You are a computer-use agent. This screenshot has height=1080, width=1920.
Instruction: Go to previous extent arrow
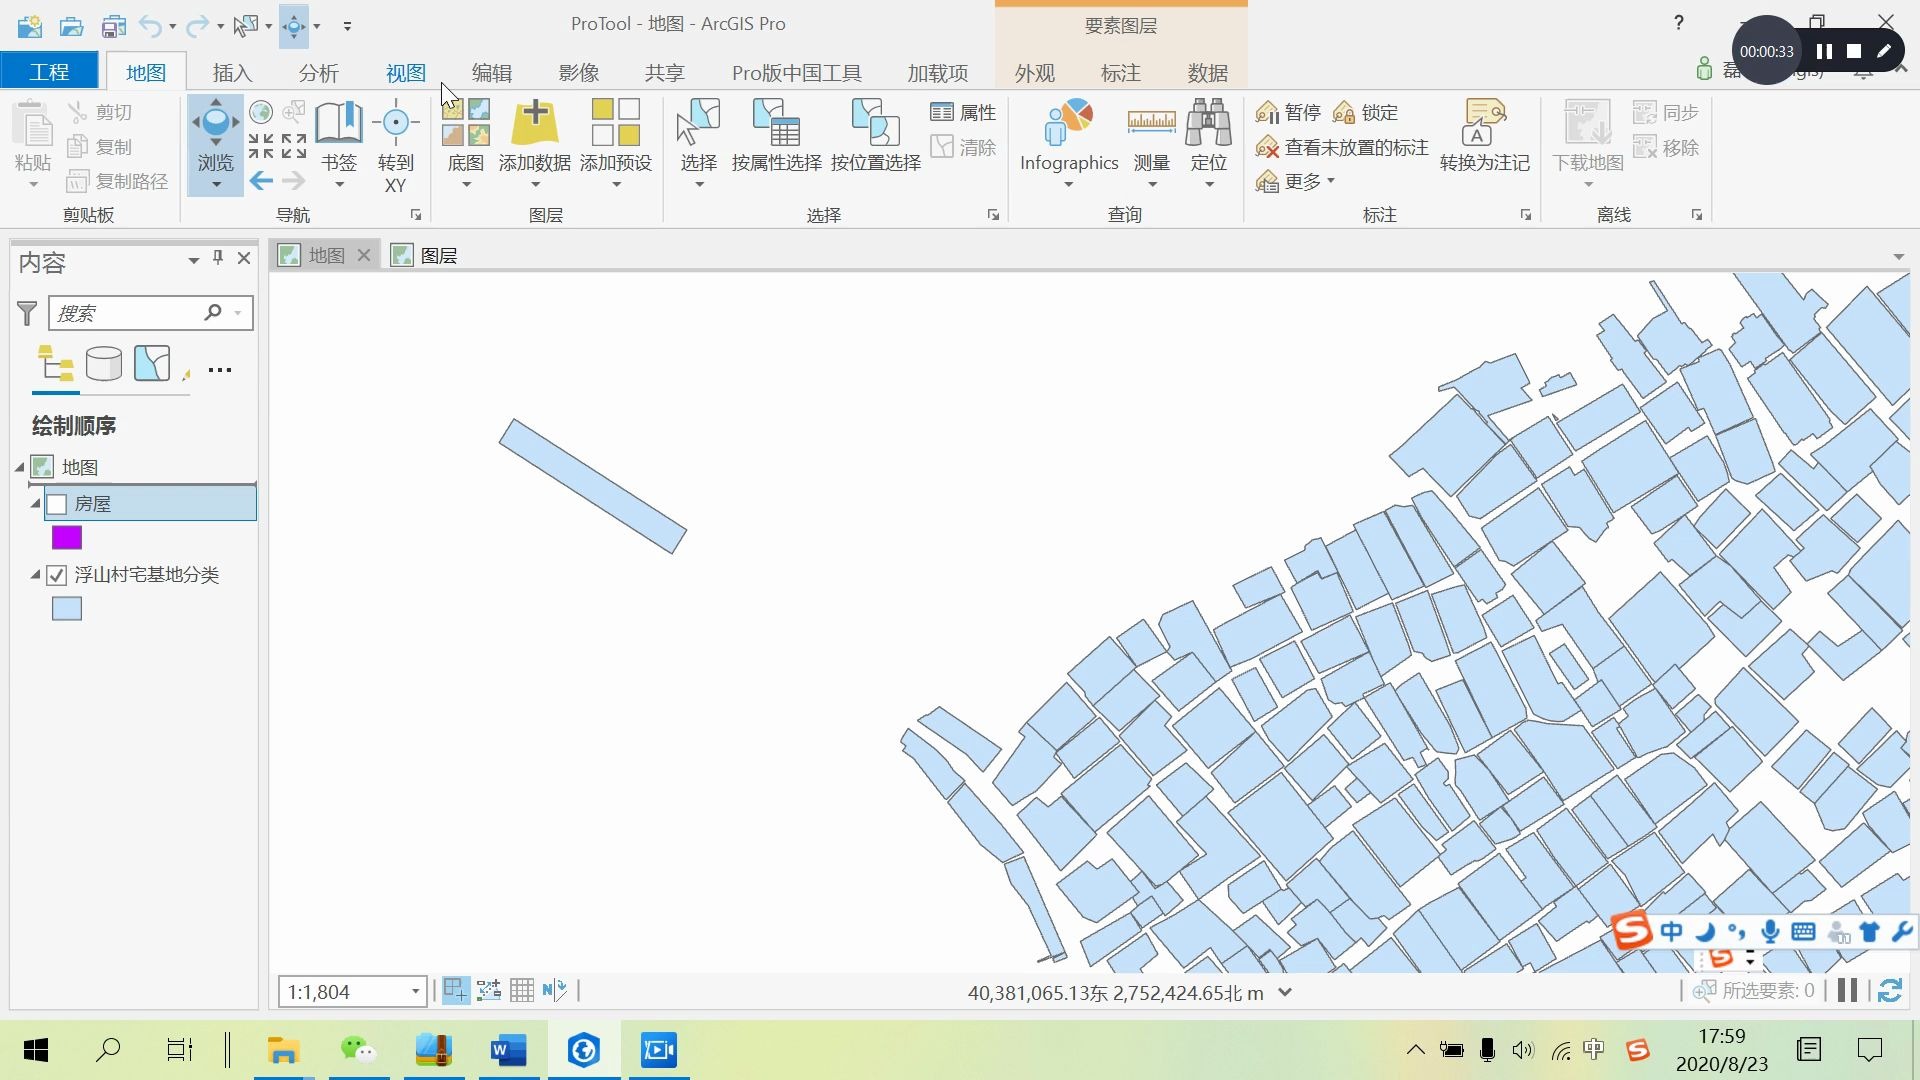click(261, 181)
